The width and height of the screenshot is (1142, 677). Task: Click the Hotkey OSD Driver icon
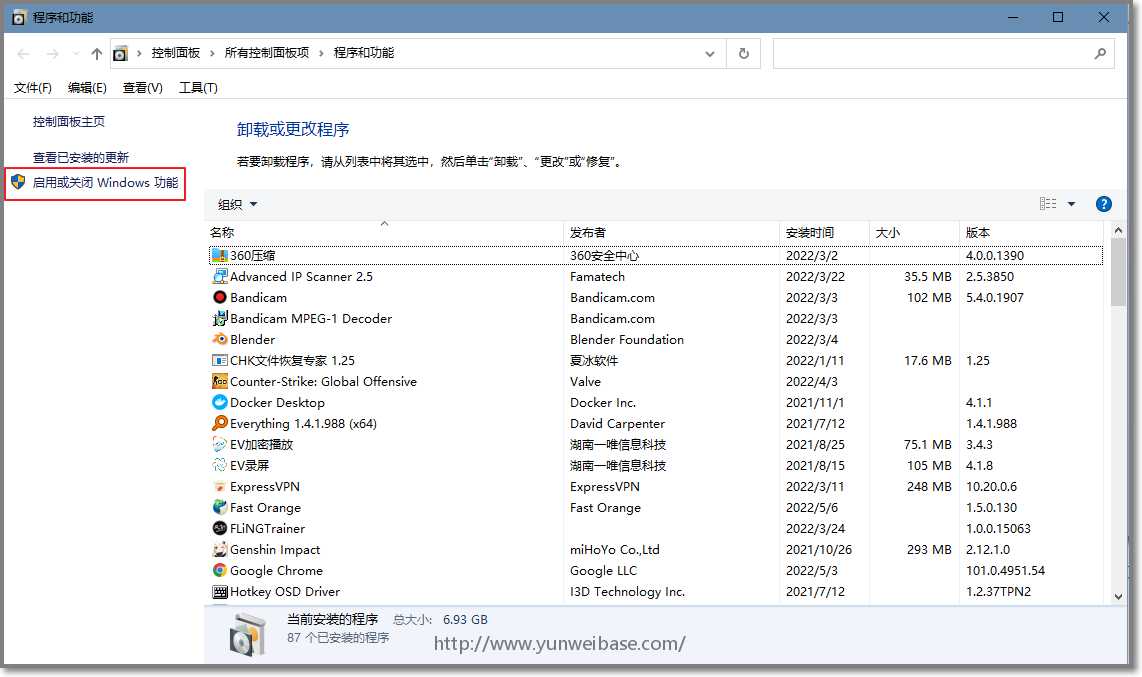(x=219, y=592)
